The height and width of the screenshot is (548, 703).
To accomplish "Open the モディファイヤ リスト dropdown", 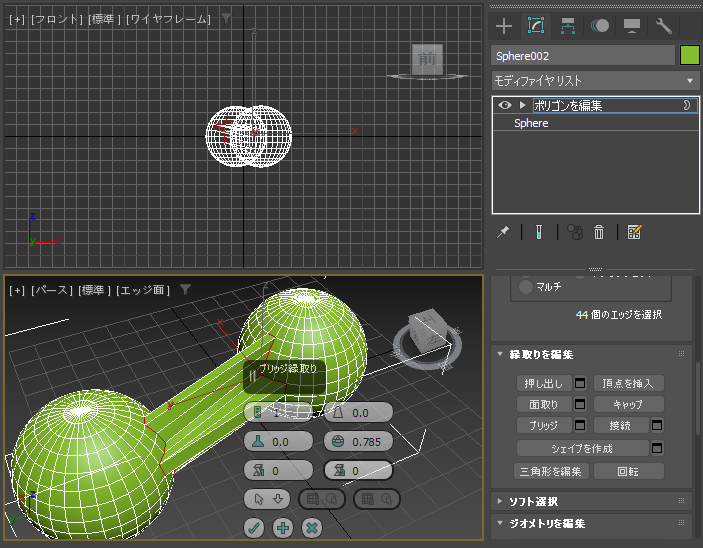I will coord(595,81).
